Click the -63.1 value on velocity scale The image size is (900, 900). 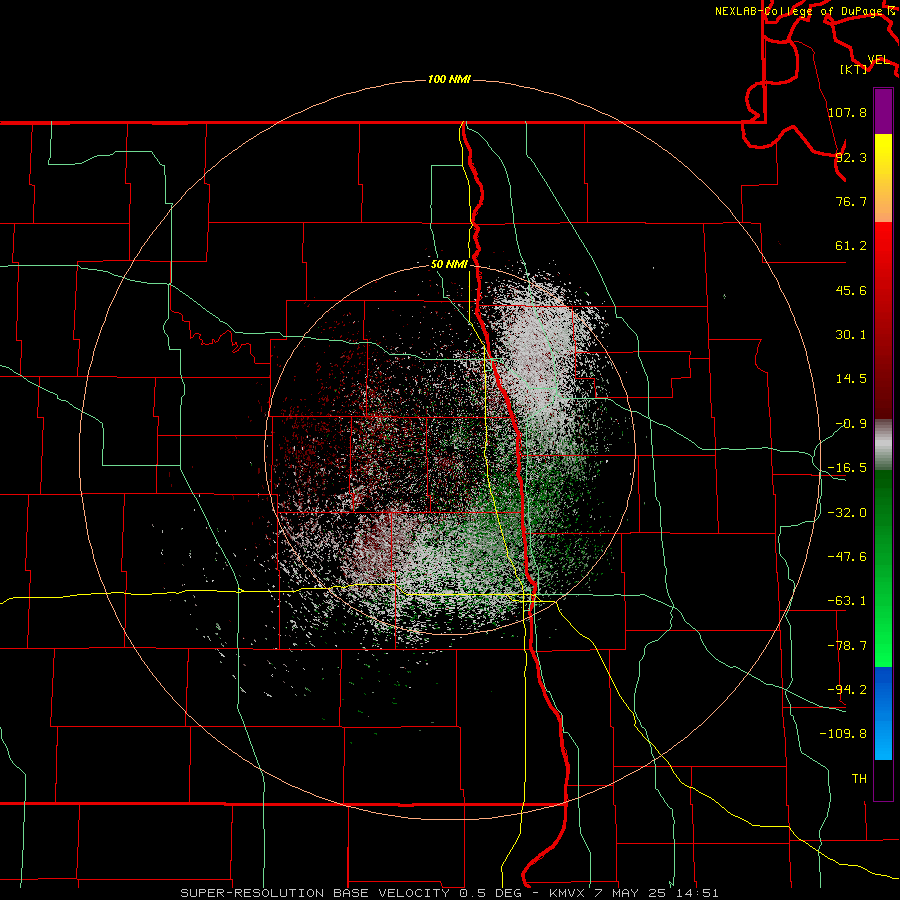847,601
